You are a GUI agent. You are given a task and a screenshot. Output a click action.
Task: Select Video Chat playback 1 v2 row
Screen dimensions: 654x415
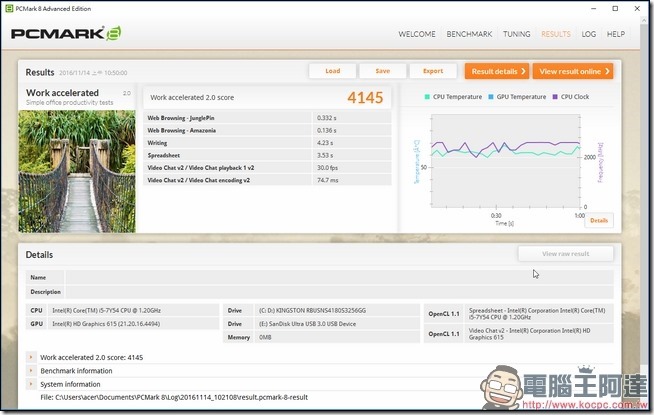point(267,168)
